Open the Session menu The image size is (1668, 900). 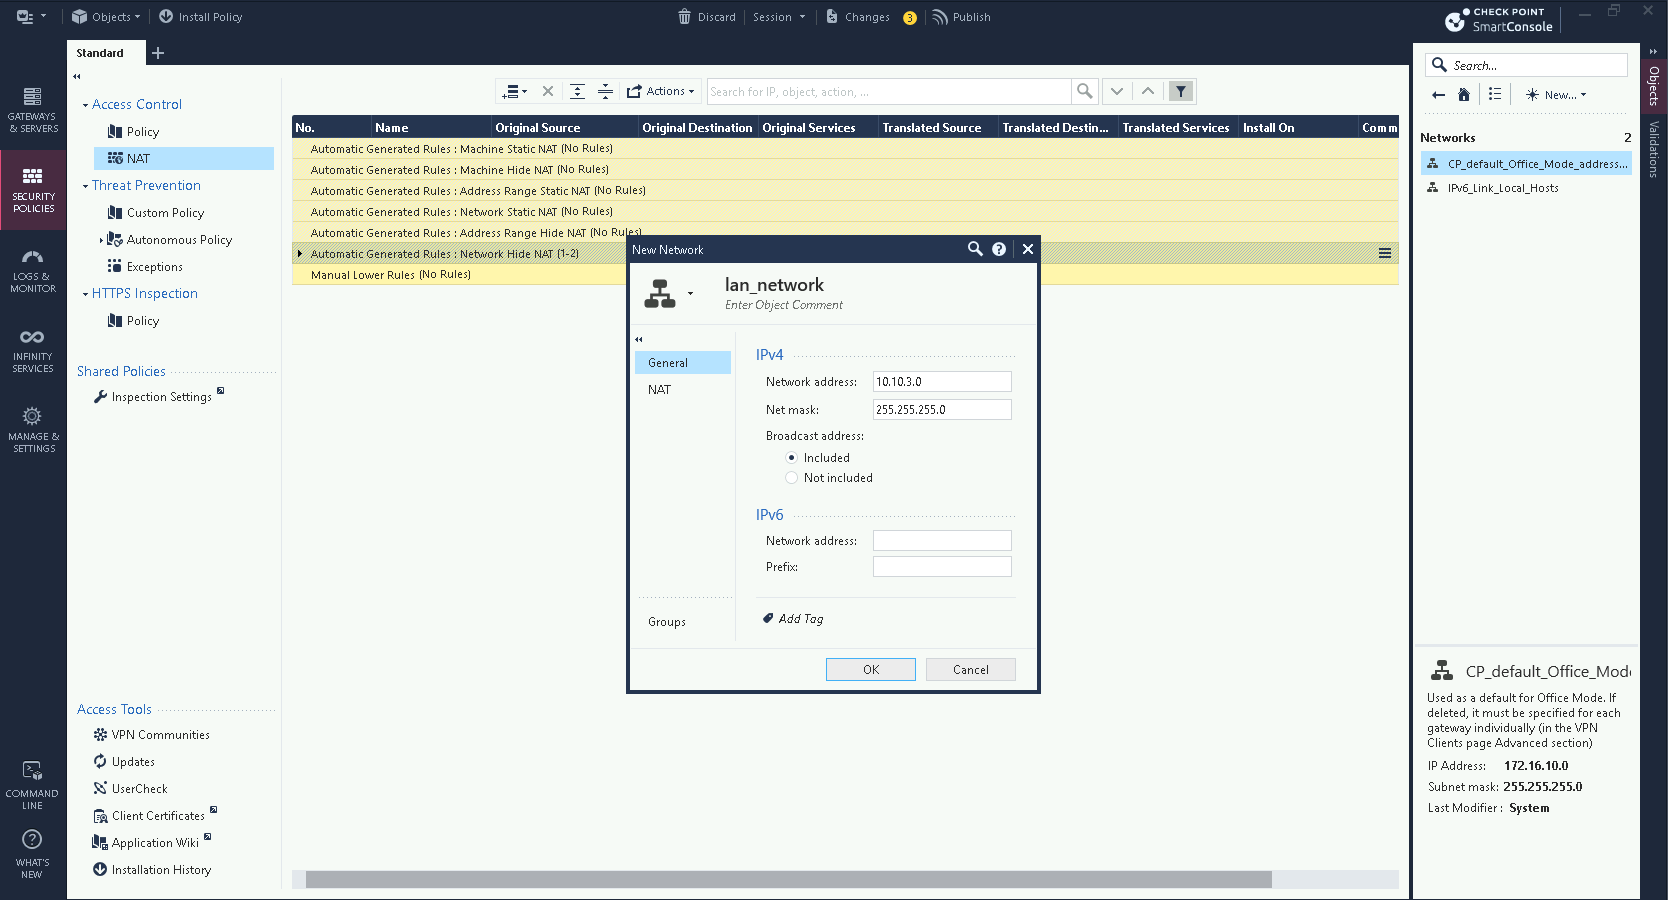[x=778, y=17]
